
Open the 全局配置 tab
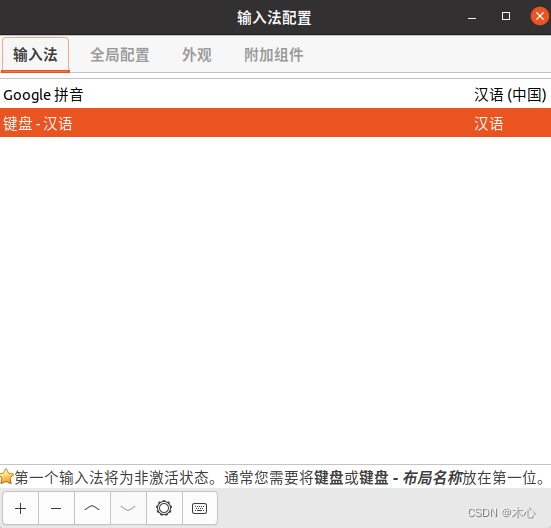tap(119, 55)
